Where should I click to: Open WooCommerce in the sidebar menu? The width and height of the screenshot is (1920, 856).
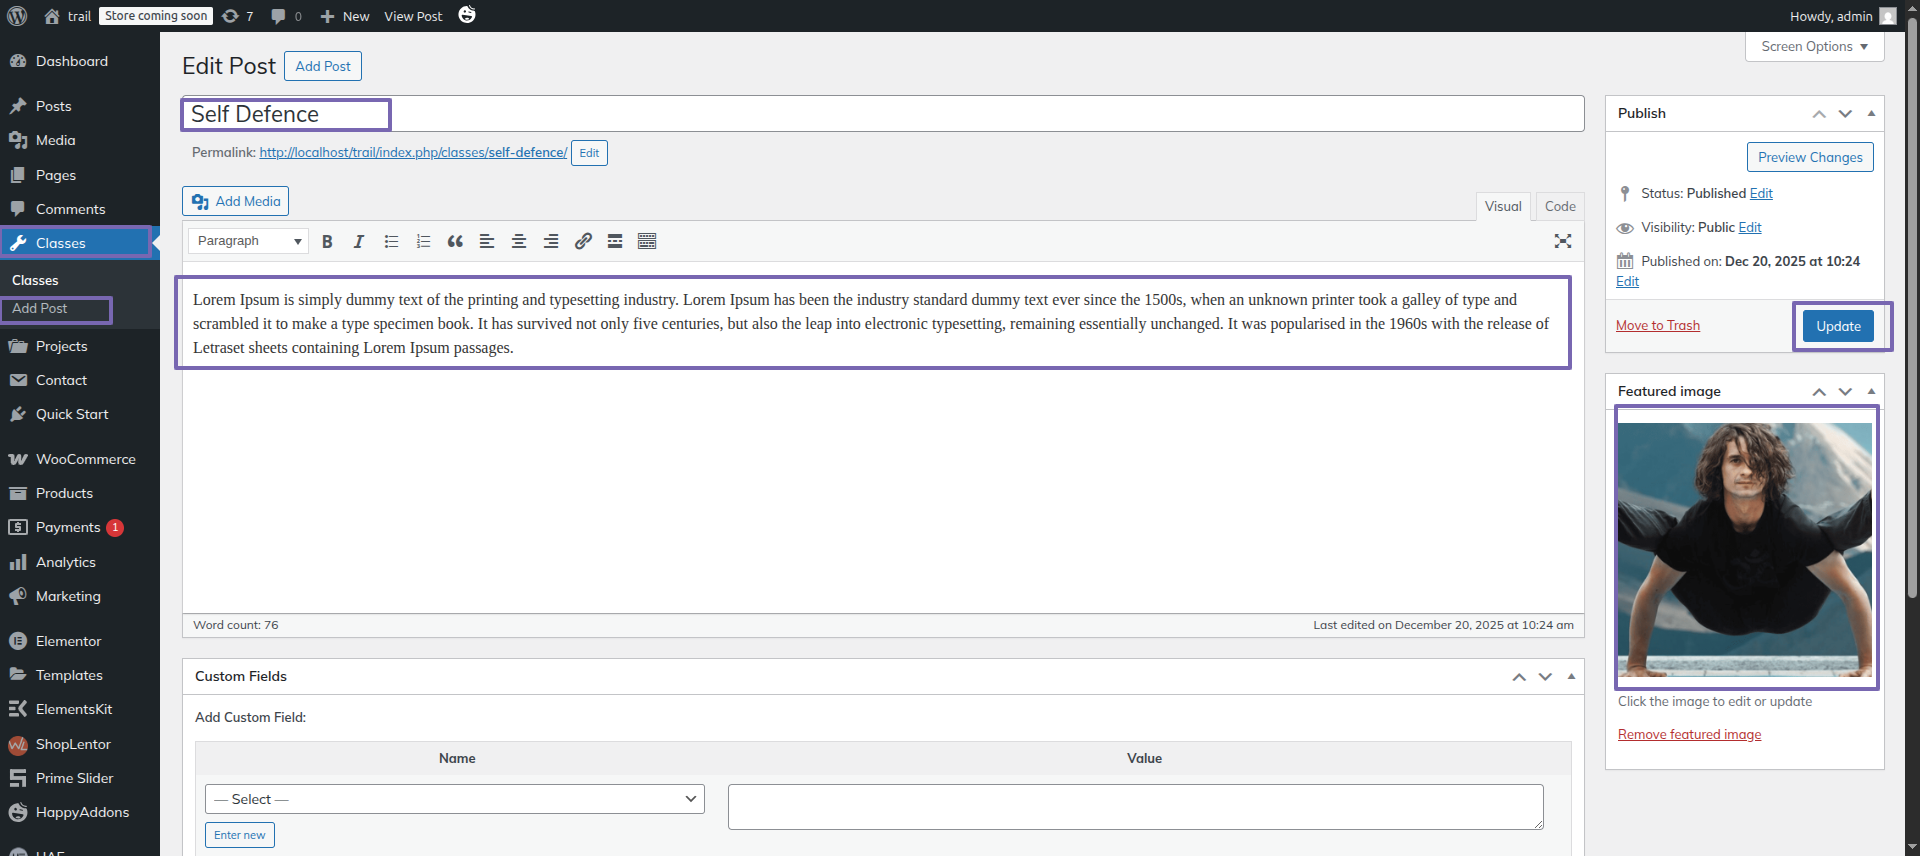click(85, 459)
